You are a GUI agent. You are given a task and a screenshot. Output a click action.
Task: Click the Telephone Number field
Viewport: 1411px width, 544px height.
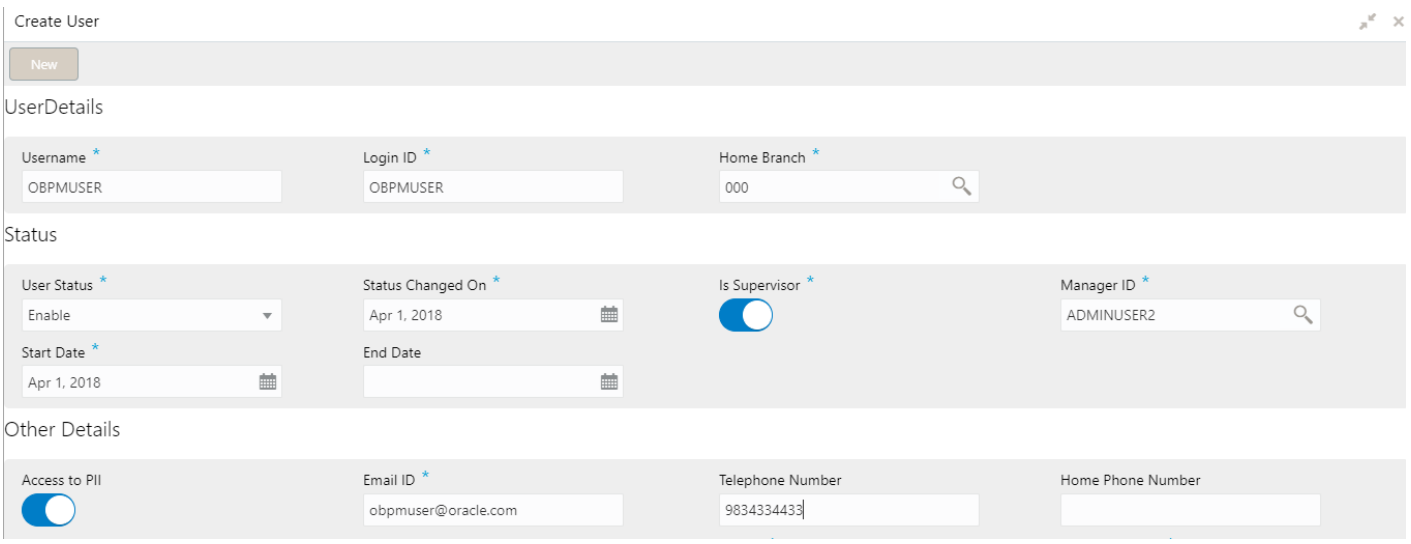click(849, 510)
